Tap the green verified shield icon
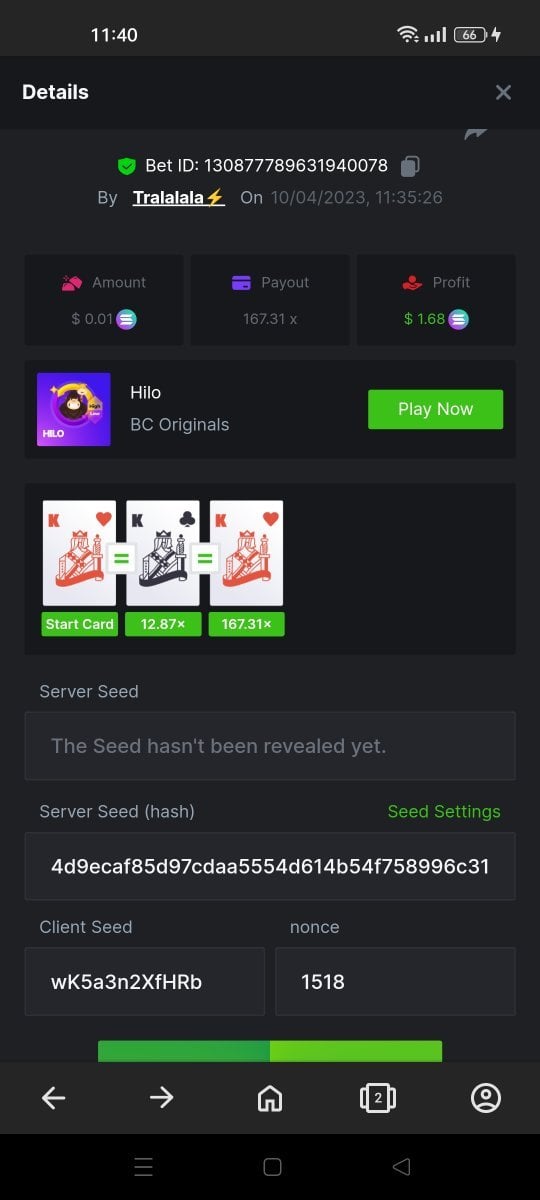 tap(127, 166)
